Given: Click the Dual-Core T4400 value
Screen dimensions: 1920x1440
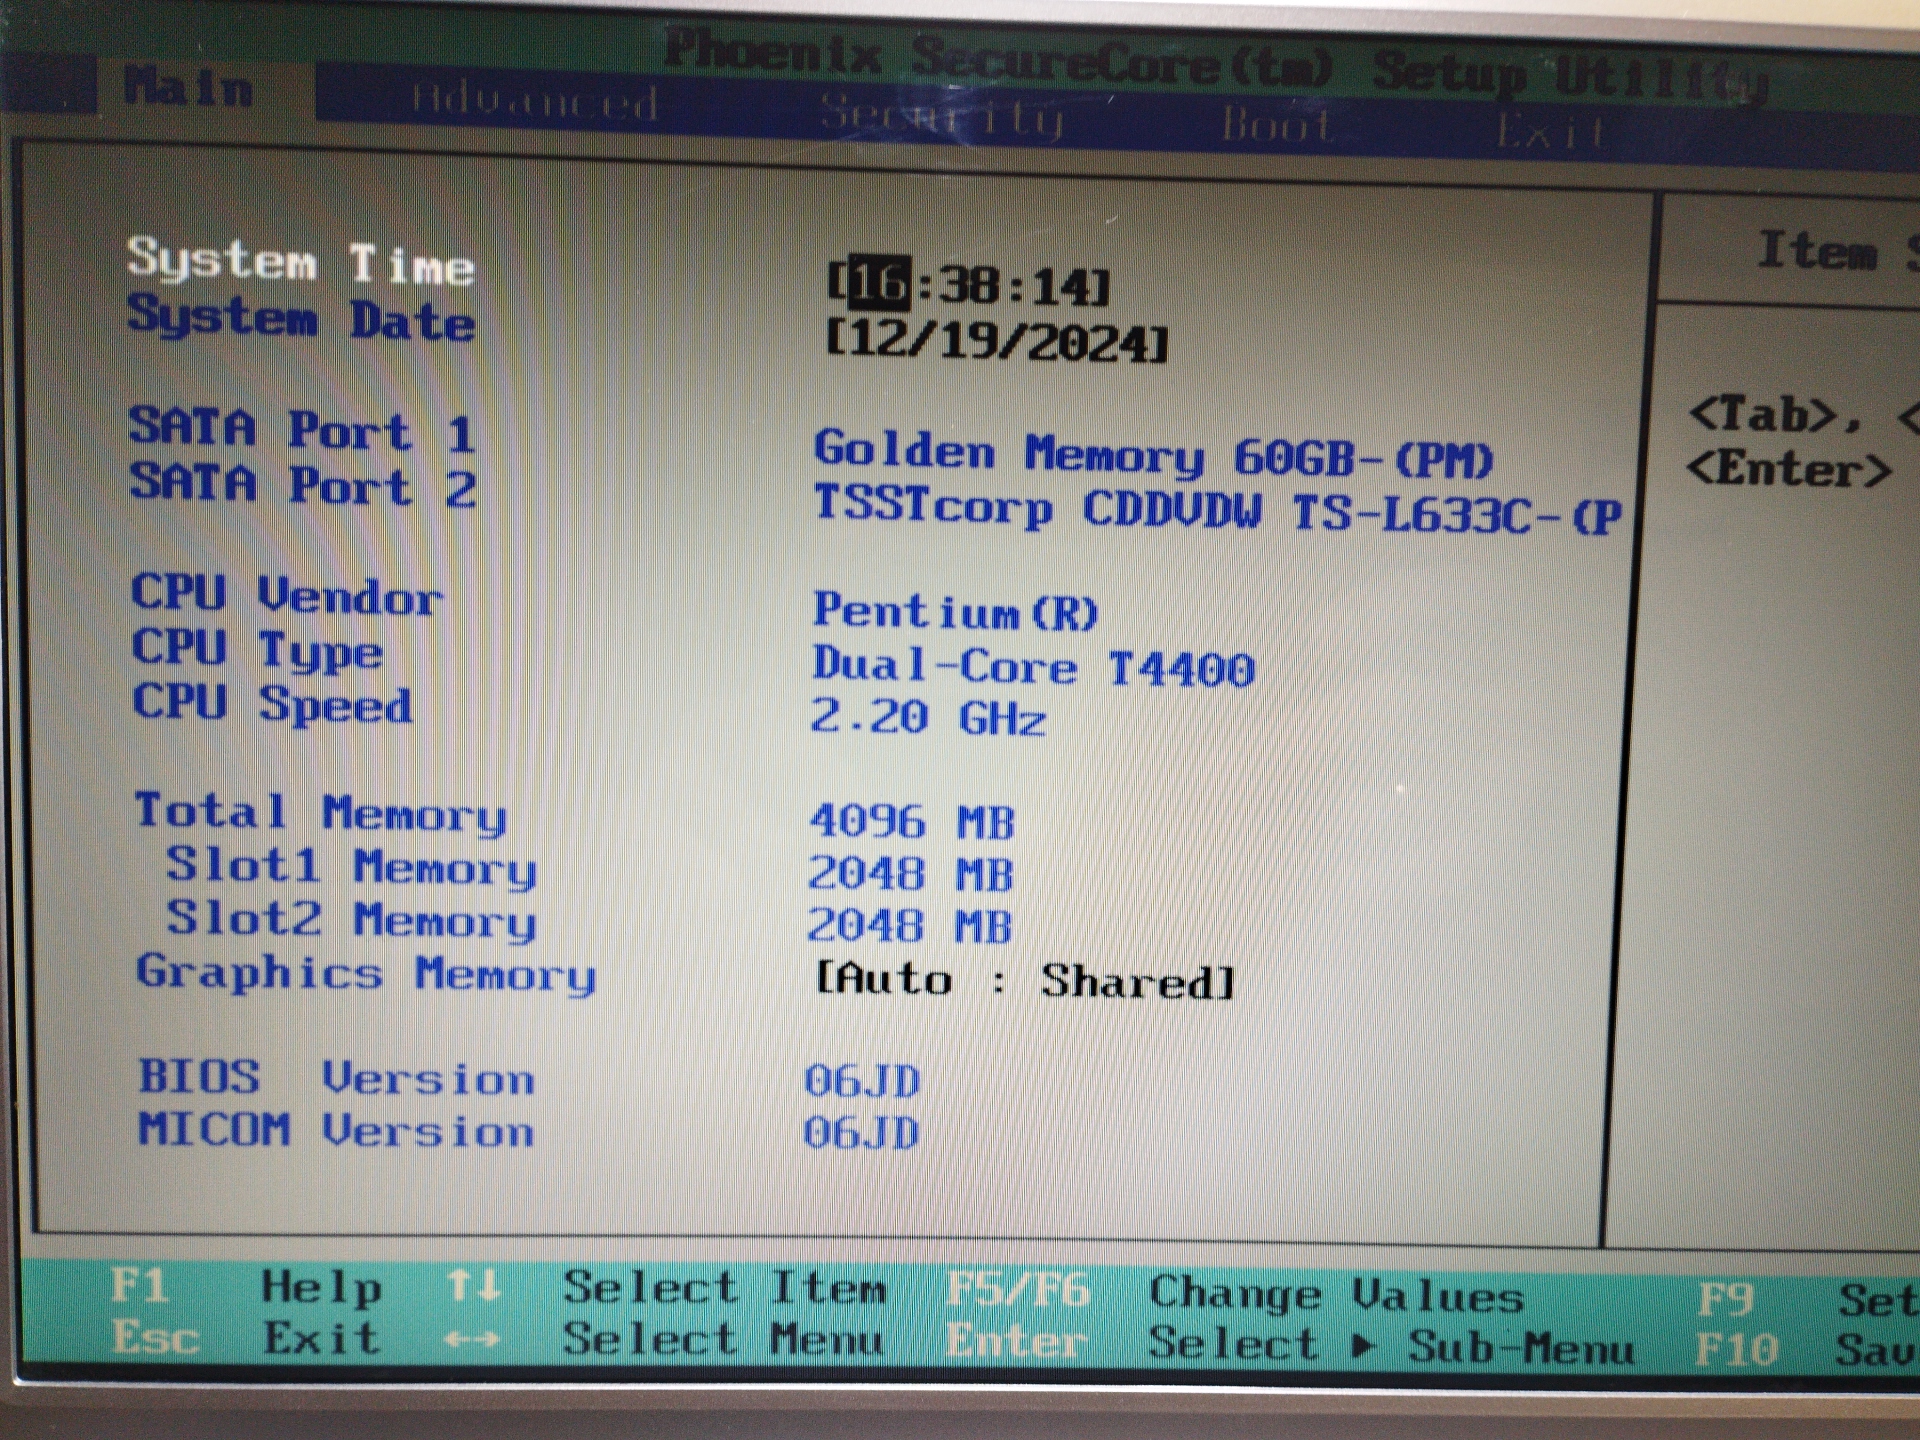Looking at the screenshot, I should 1033,666.
